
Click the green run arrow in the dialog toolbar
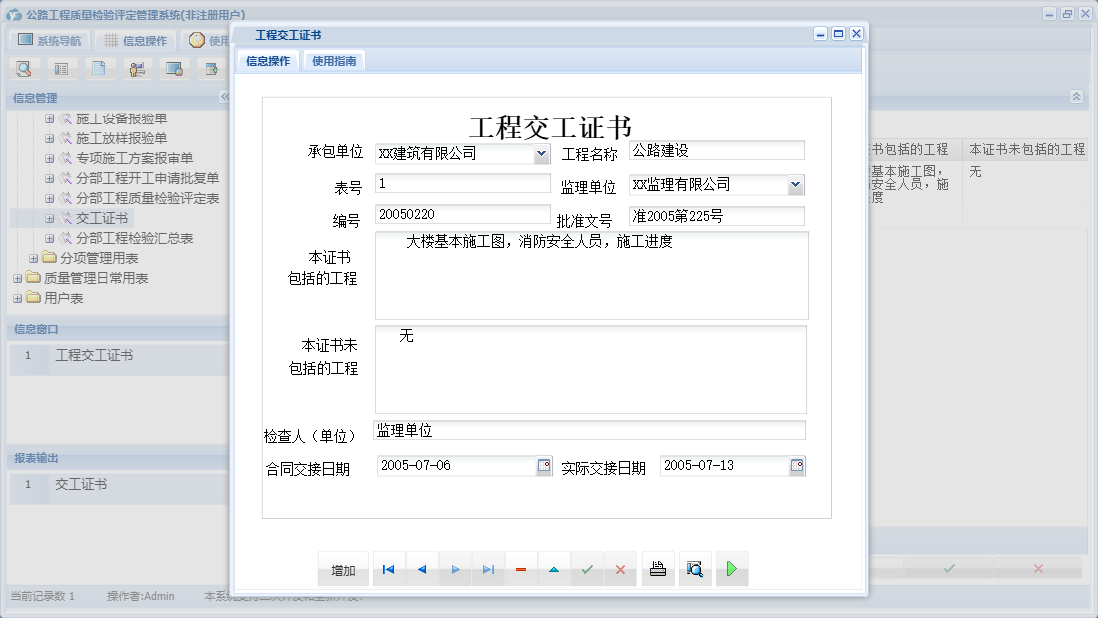click(x=731, y=568)
